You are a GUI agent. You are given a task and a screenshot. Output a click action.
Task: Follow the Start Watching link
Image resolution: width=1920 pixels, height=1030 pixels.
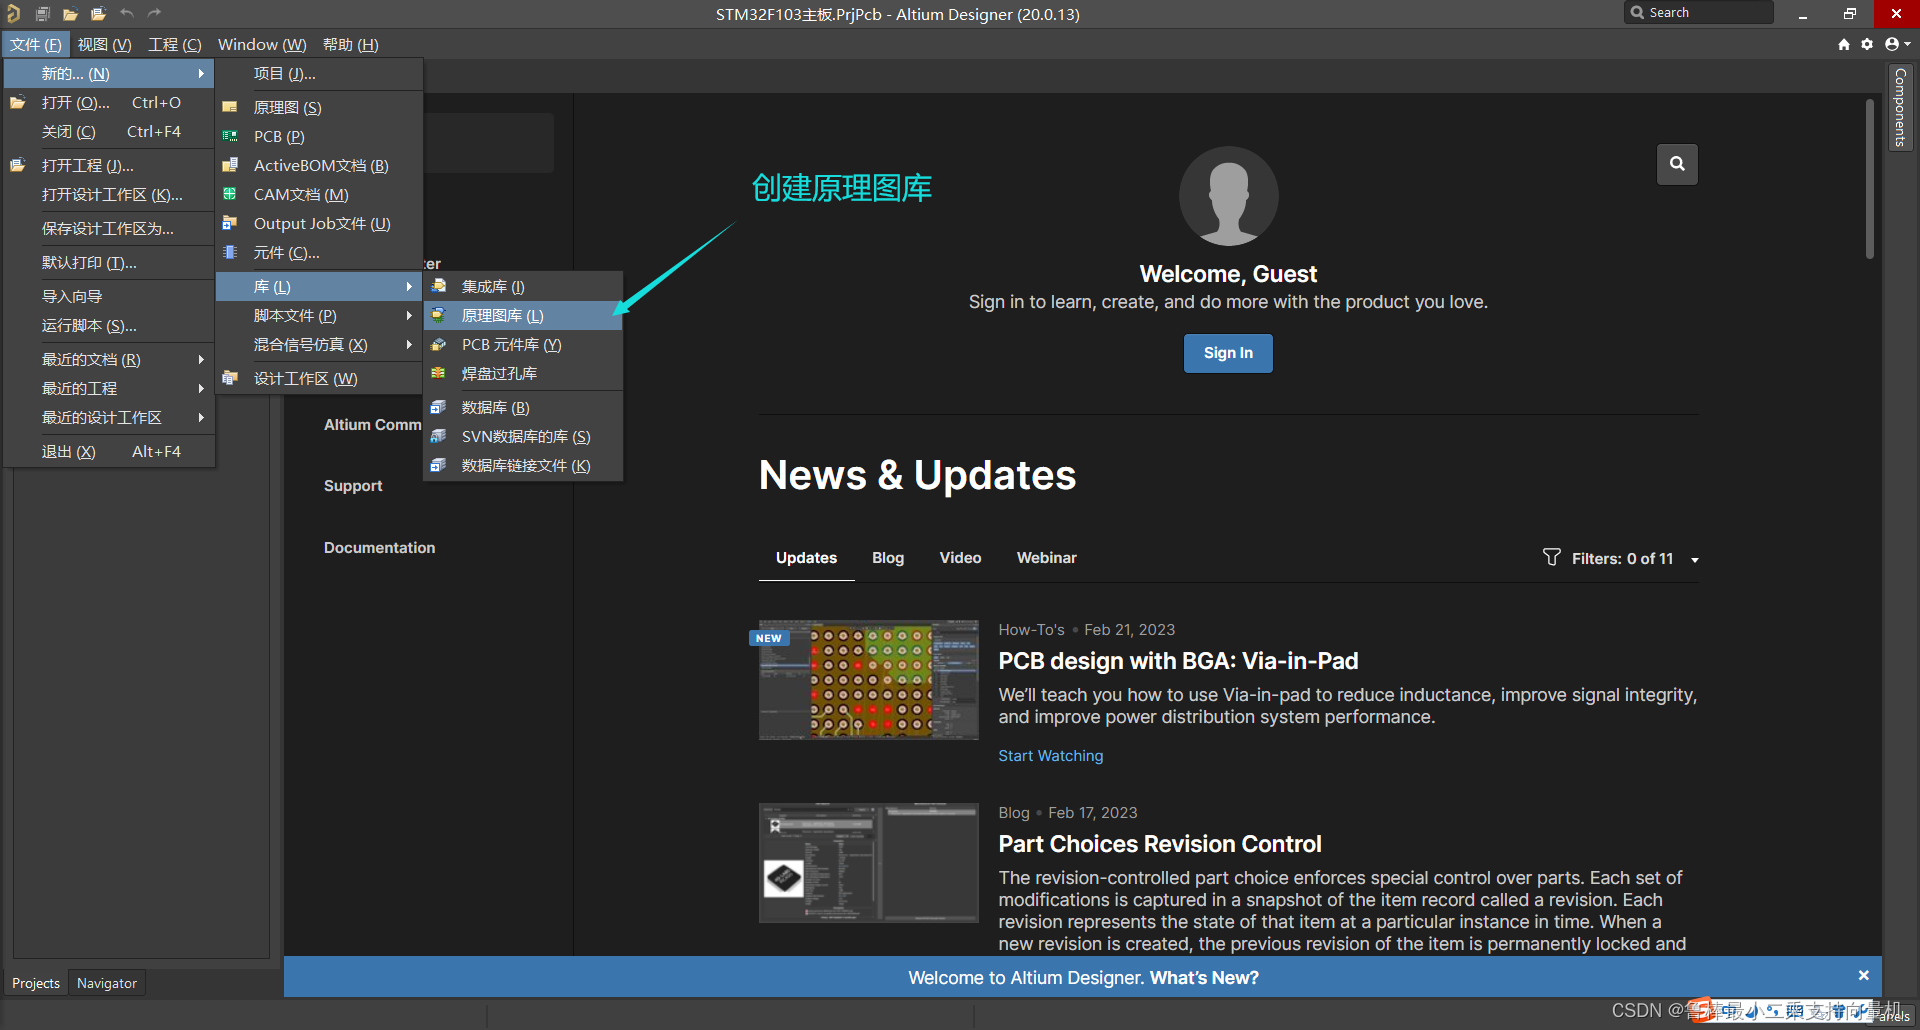[1050, 756]
